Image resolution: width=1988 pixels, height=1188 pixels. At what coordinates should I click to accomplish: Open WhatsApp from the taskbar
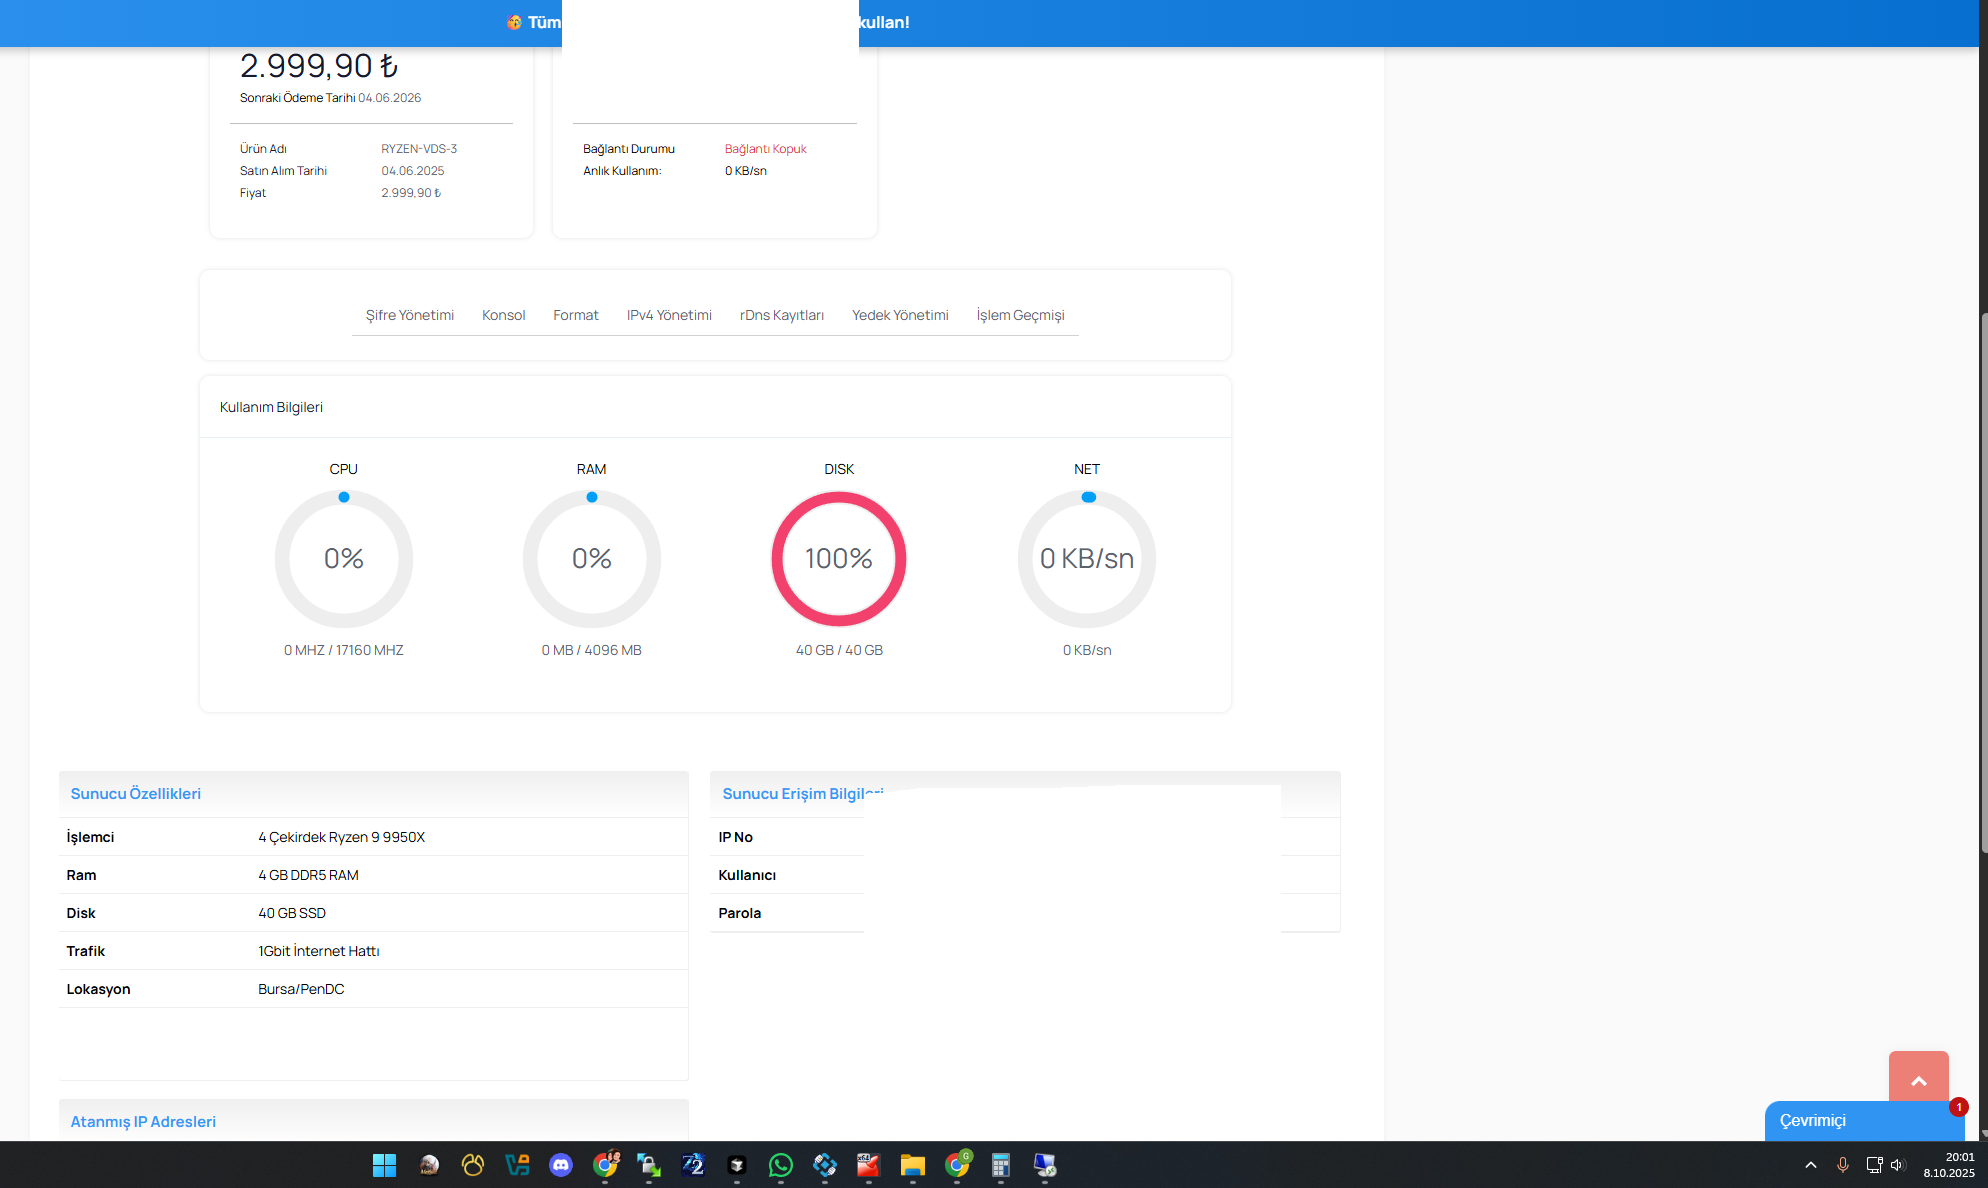pos(781,1165)
